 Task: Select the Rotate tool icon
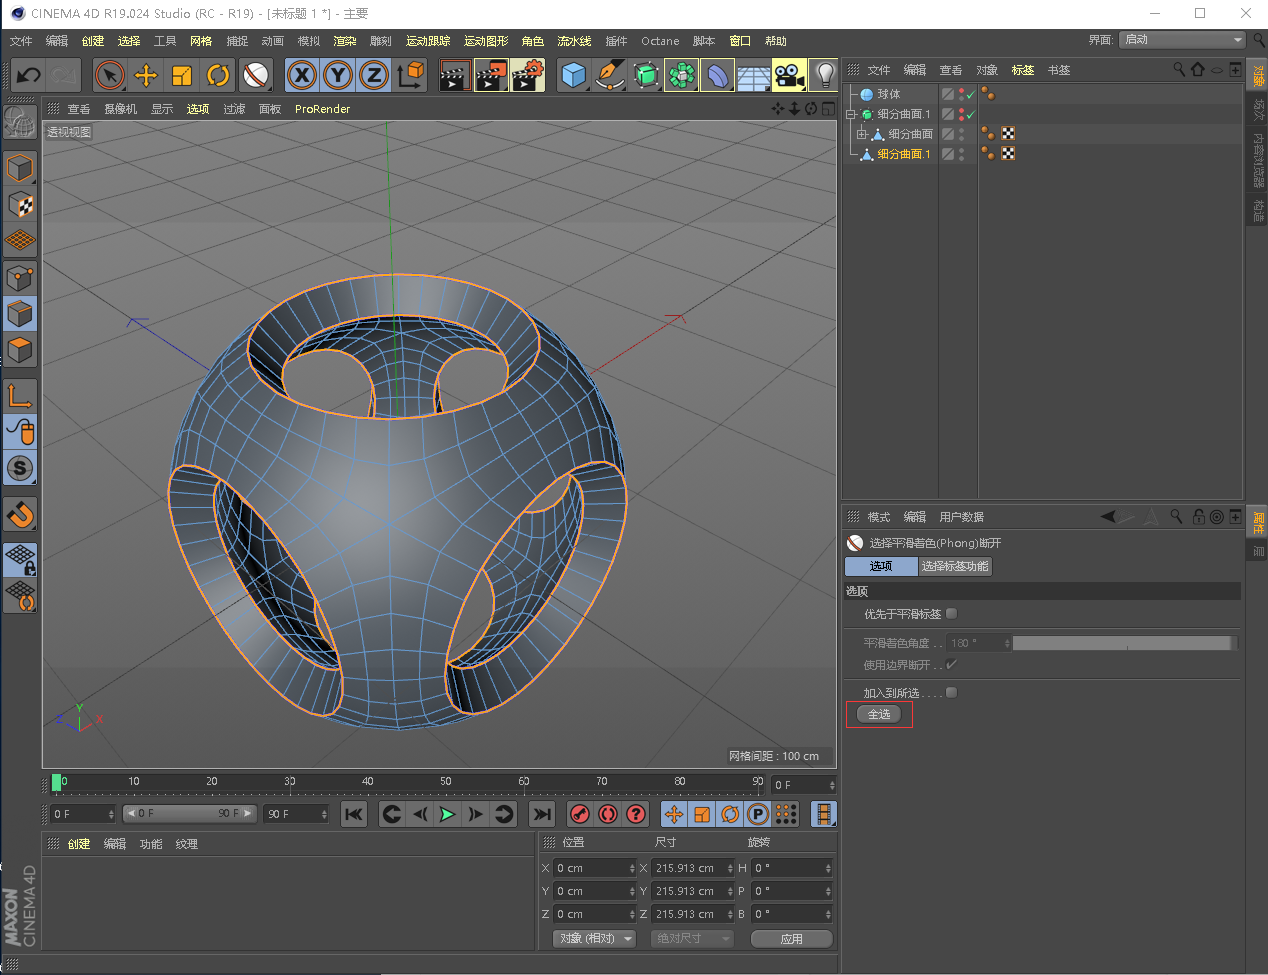point(218,75)
